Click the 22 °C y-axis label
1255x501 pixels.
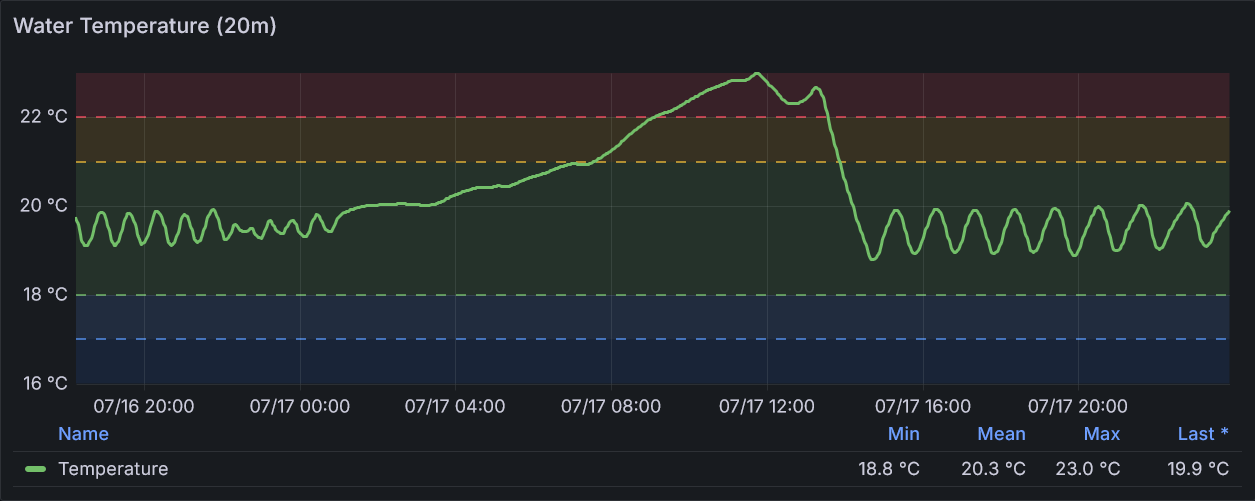44,117
